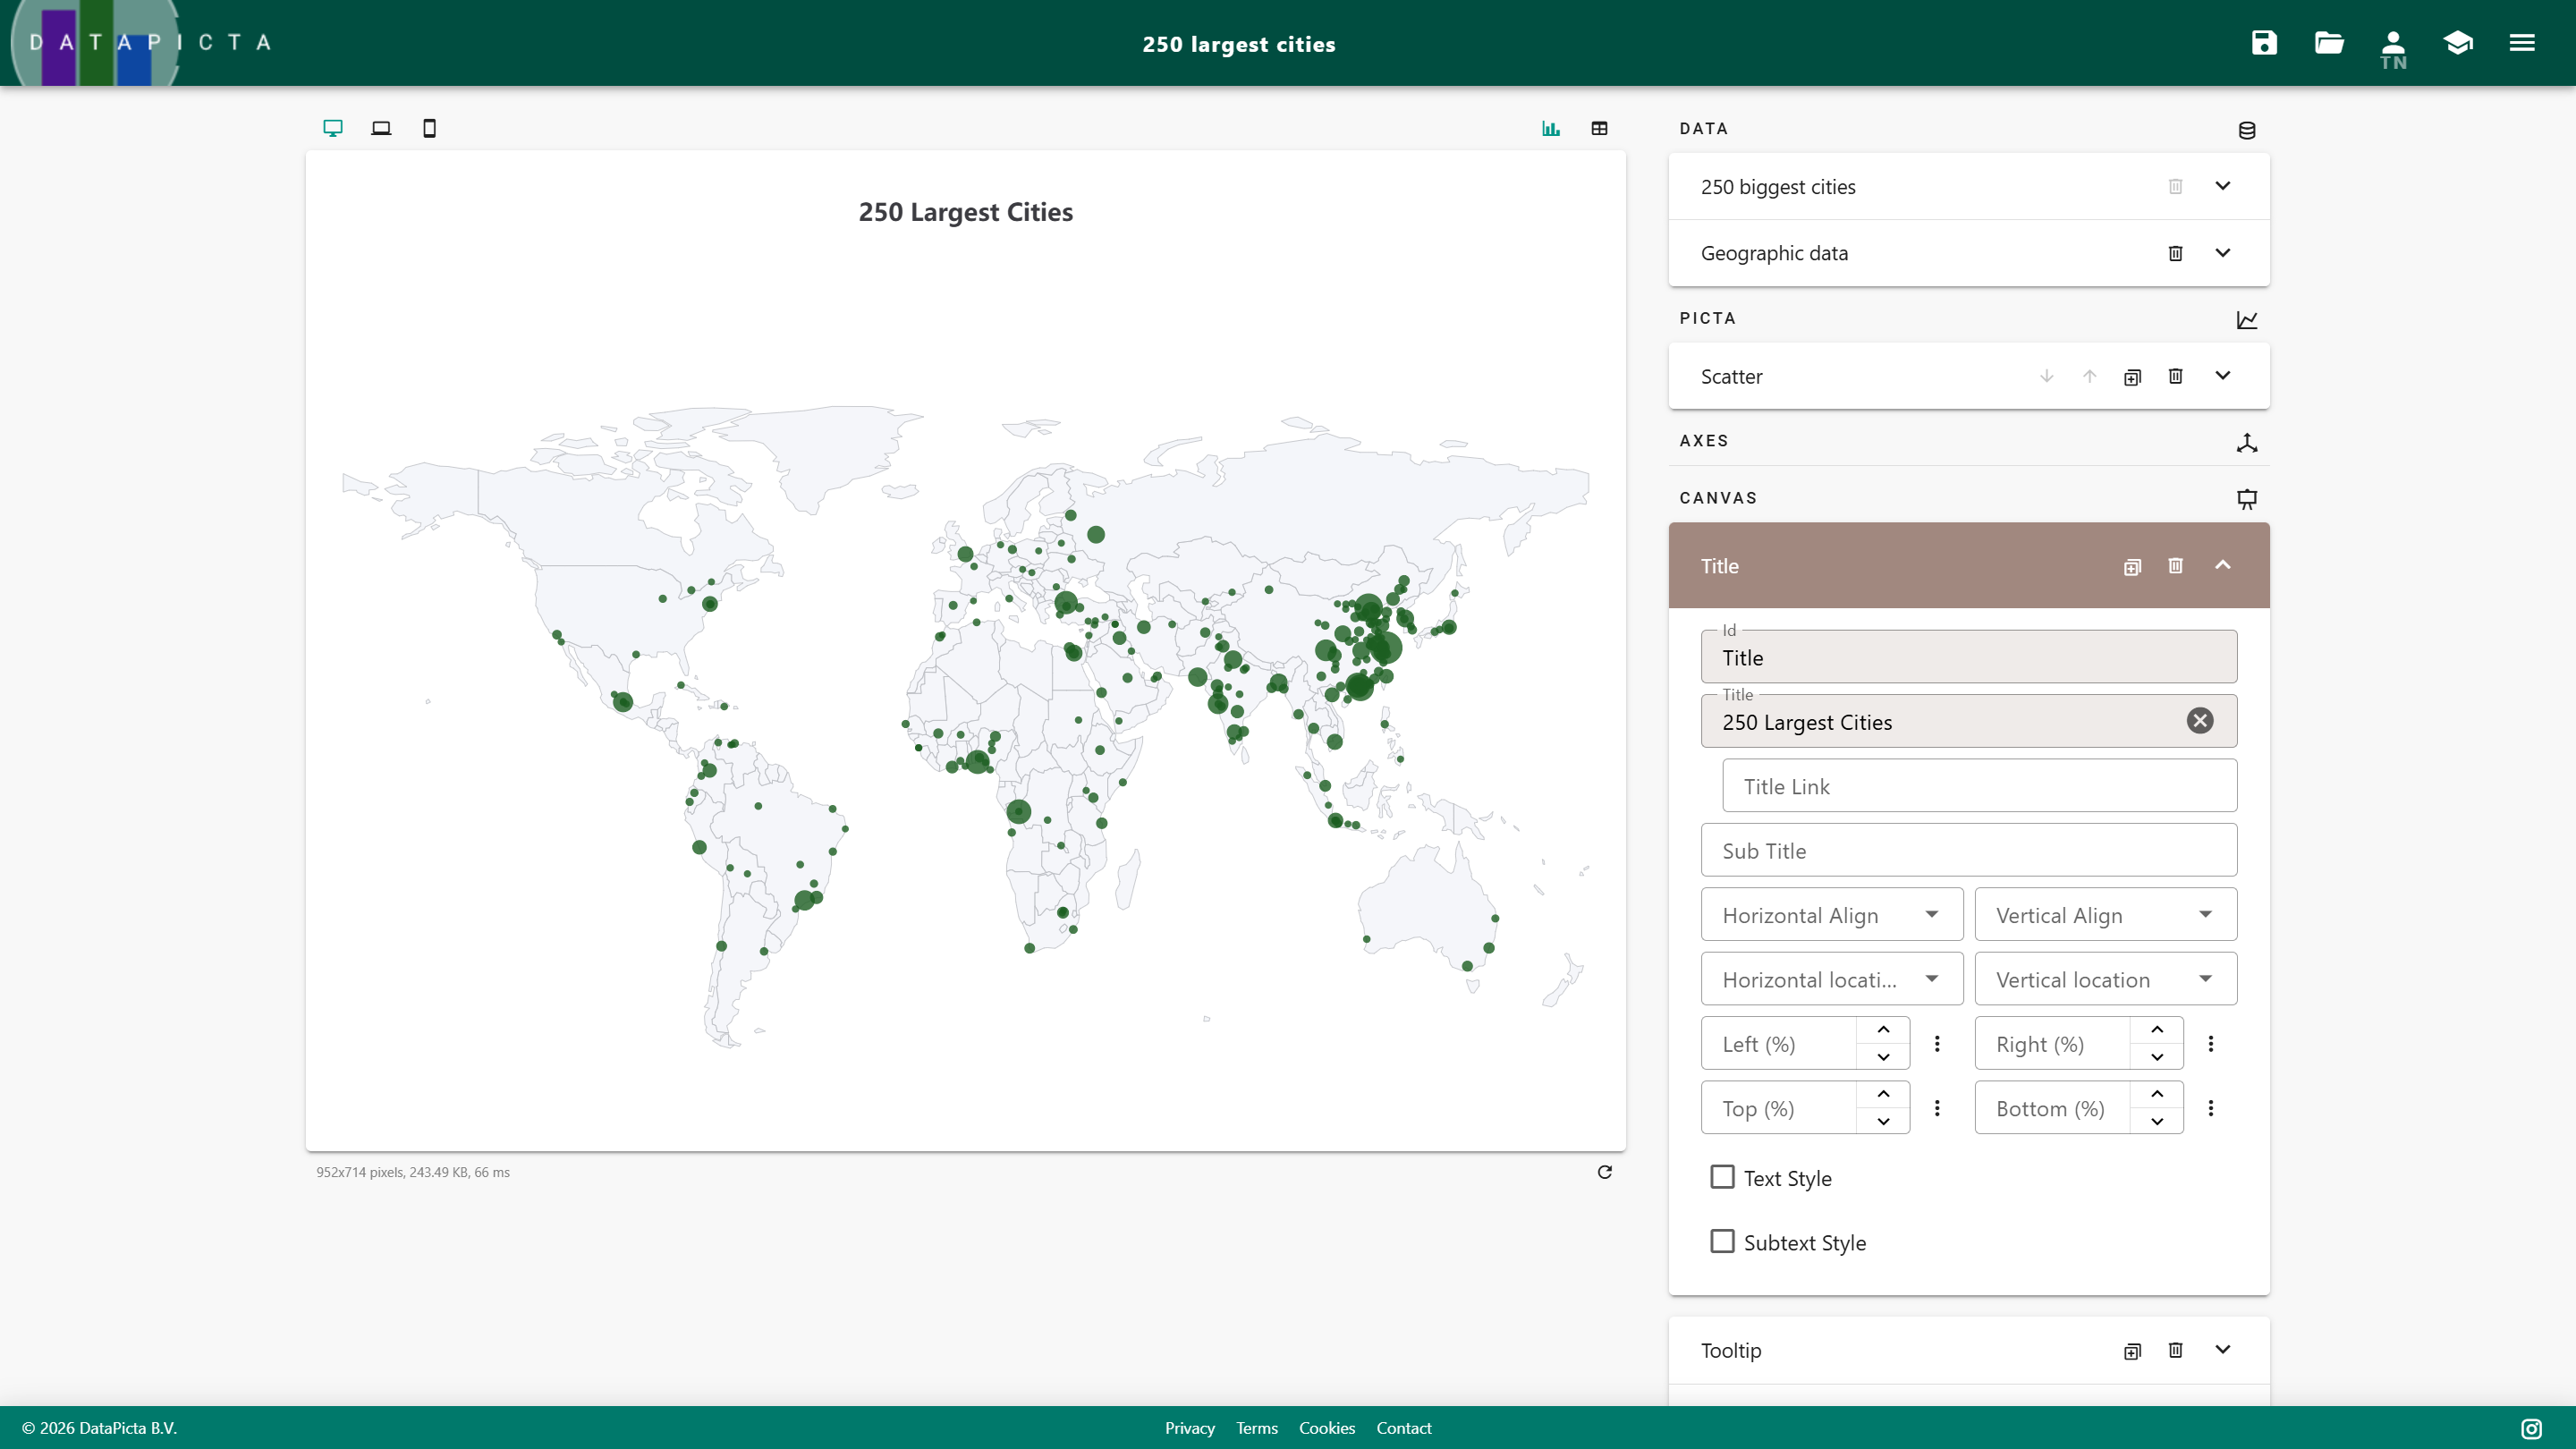Open the Horizontal Align dropdown
This screenshot has height=1449, width=2576.
(1831, 915)
